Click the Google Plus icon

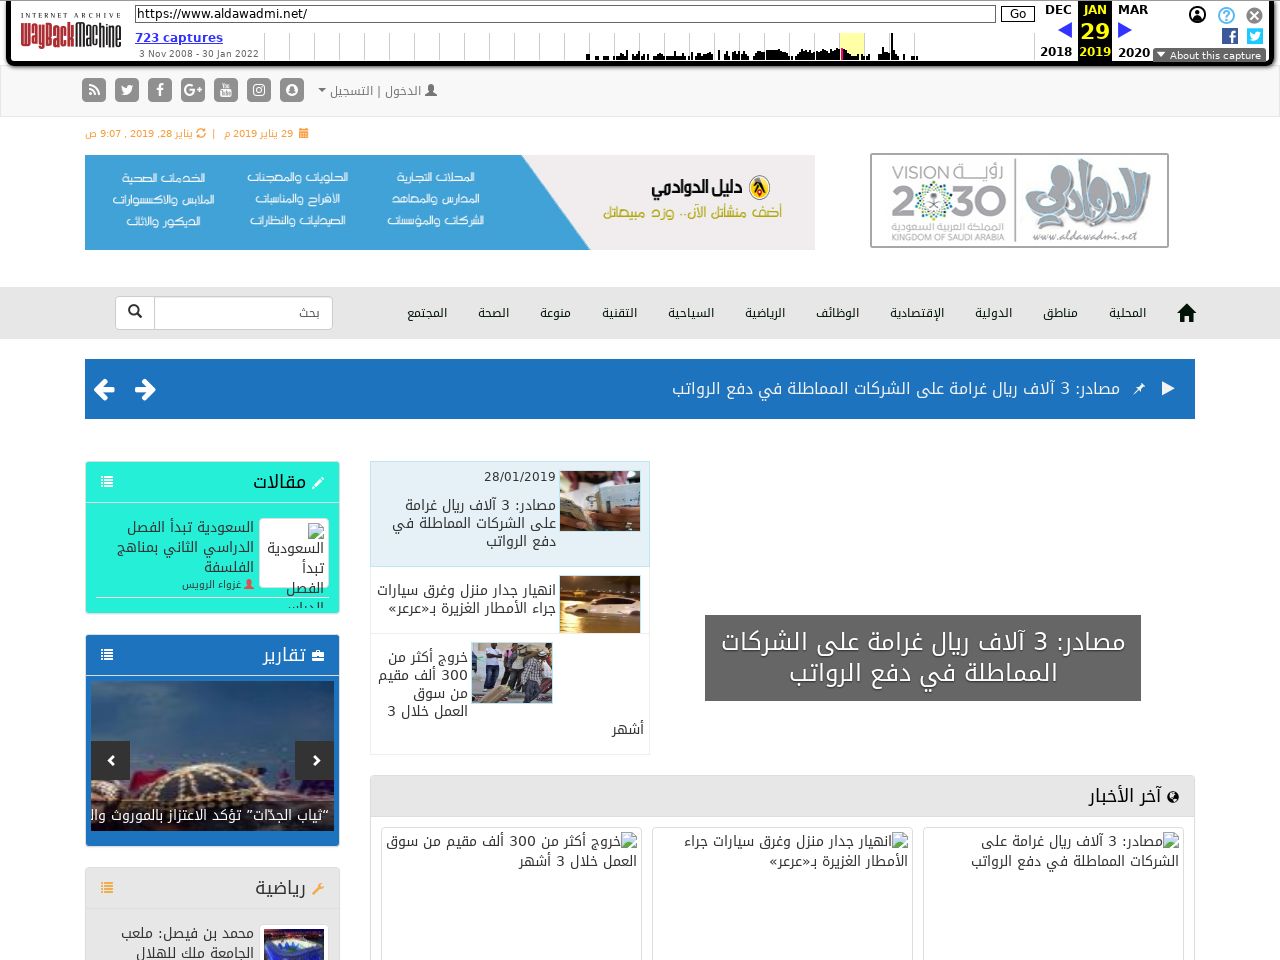coord(193,90)
